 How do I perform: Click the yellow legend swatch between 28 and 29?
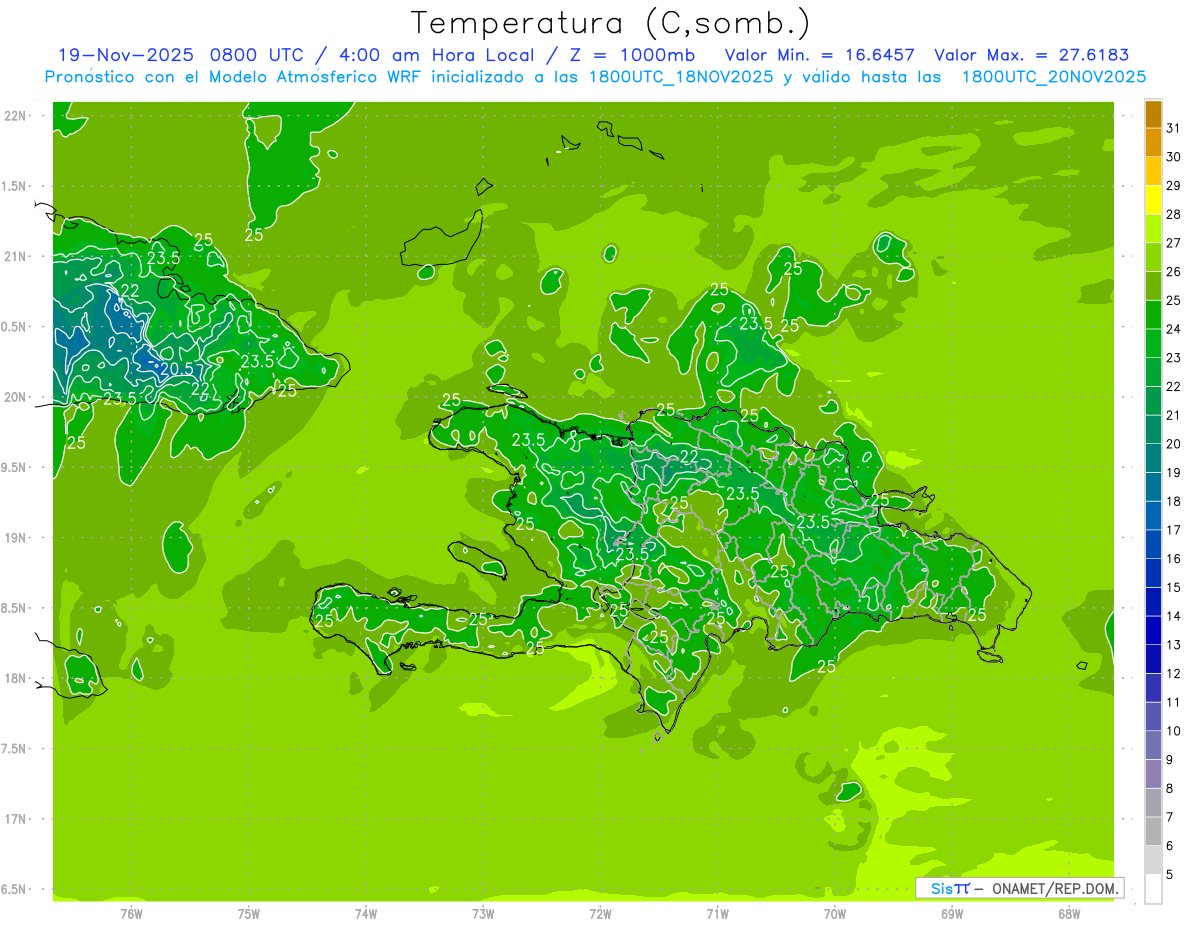click(x=1153, y=200)
